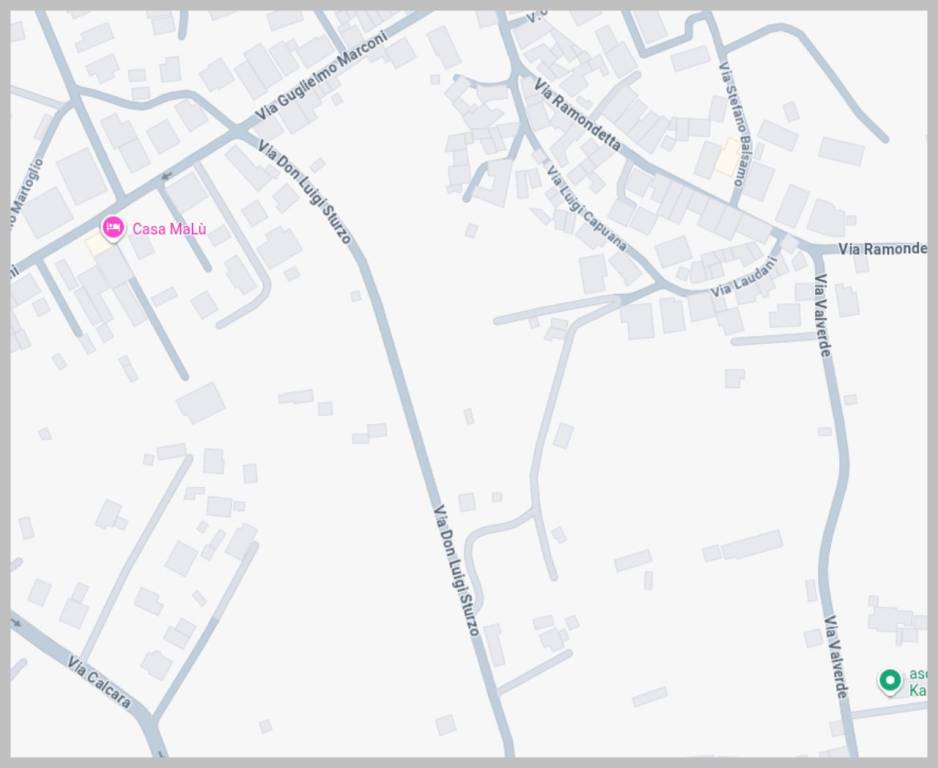Select the Via Guglielmo Marconi street label
This screenshot has width=938, height=768.
pyautogui.click(x=321, y=74)
